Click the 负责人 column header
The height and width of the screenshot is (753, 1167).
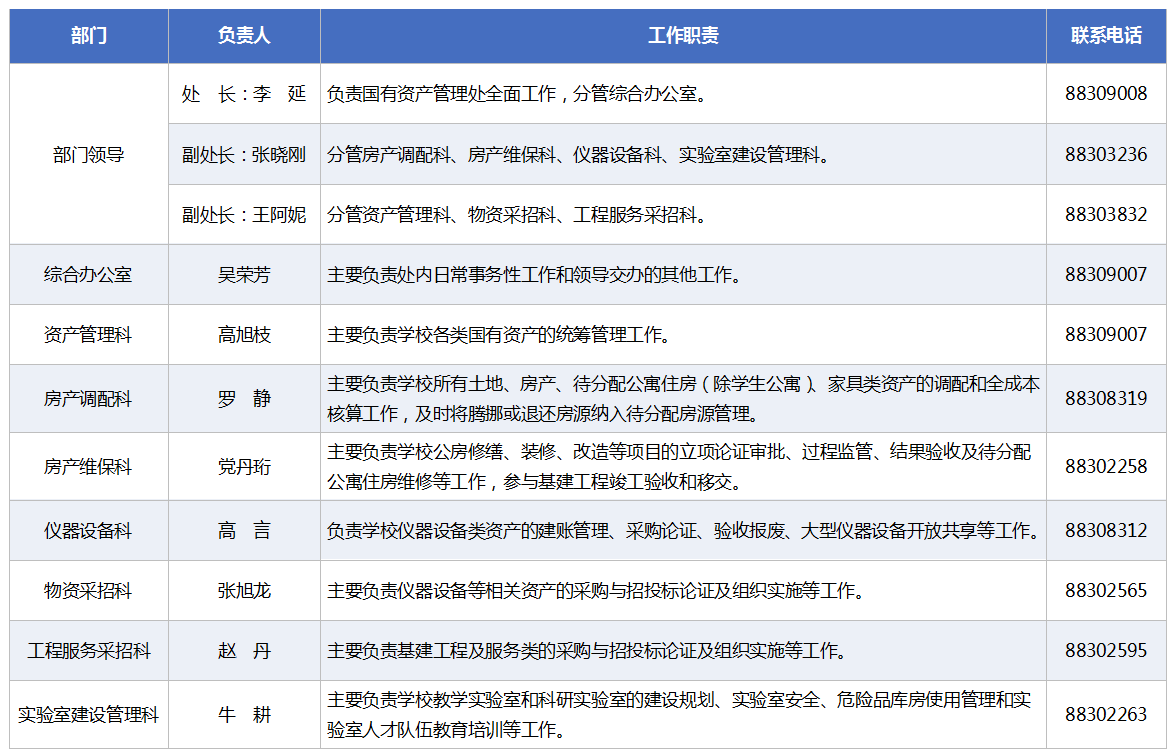coord(244,36)
